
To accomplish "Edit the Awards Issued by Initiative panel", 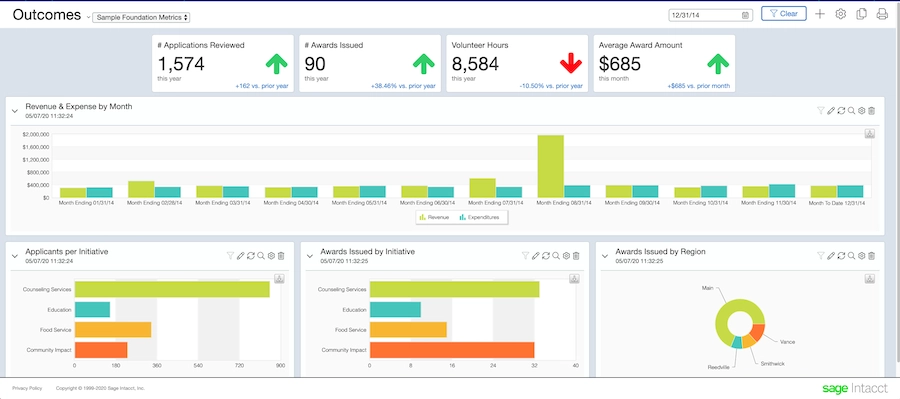I will [x=536, y=256].
